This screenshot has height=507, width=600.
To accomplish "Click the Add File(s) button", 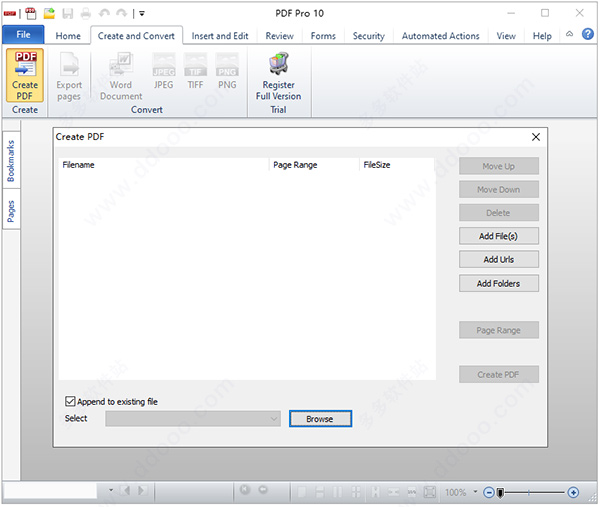I will 499,236.
